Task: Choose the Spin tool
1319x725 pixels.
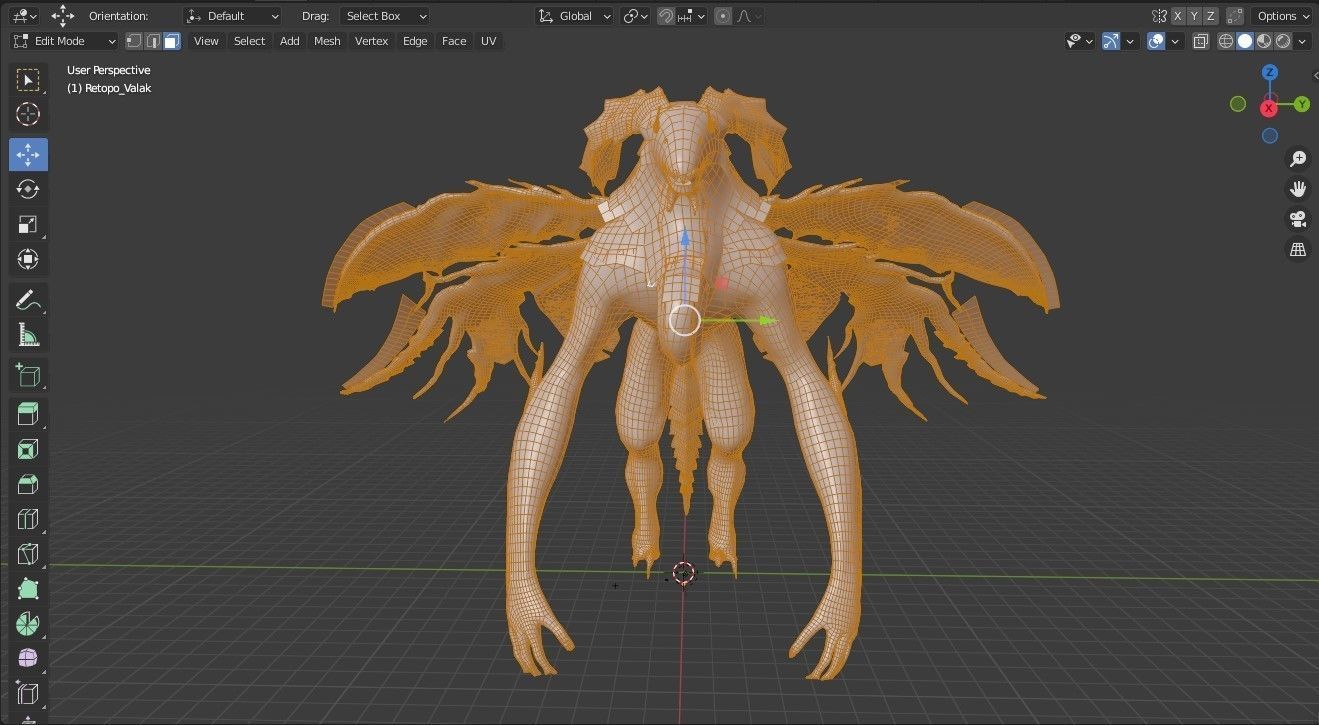Action: pyautogui.click(x=28, y=624)
